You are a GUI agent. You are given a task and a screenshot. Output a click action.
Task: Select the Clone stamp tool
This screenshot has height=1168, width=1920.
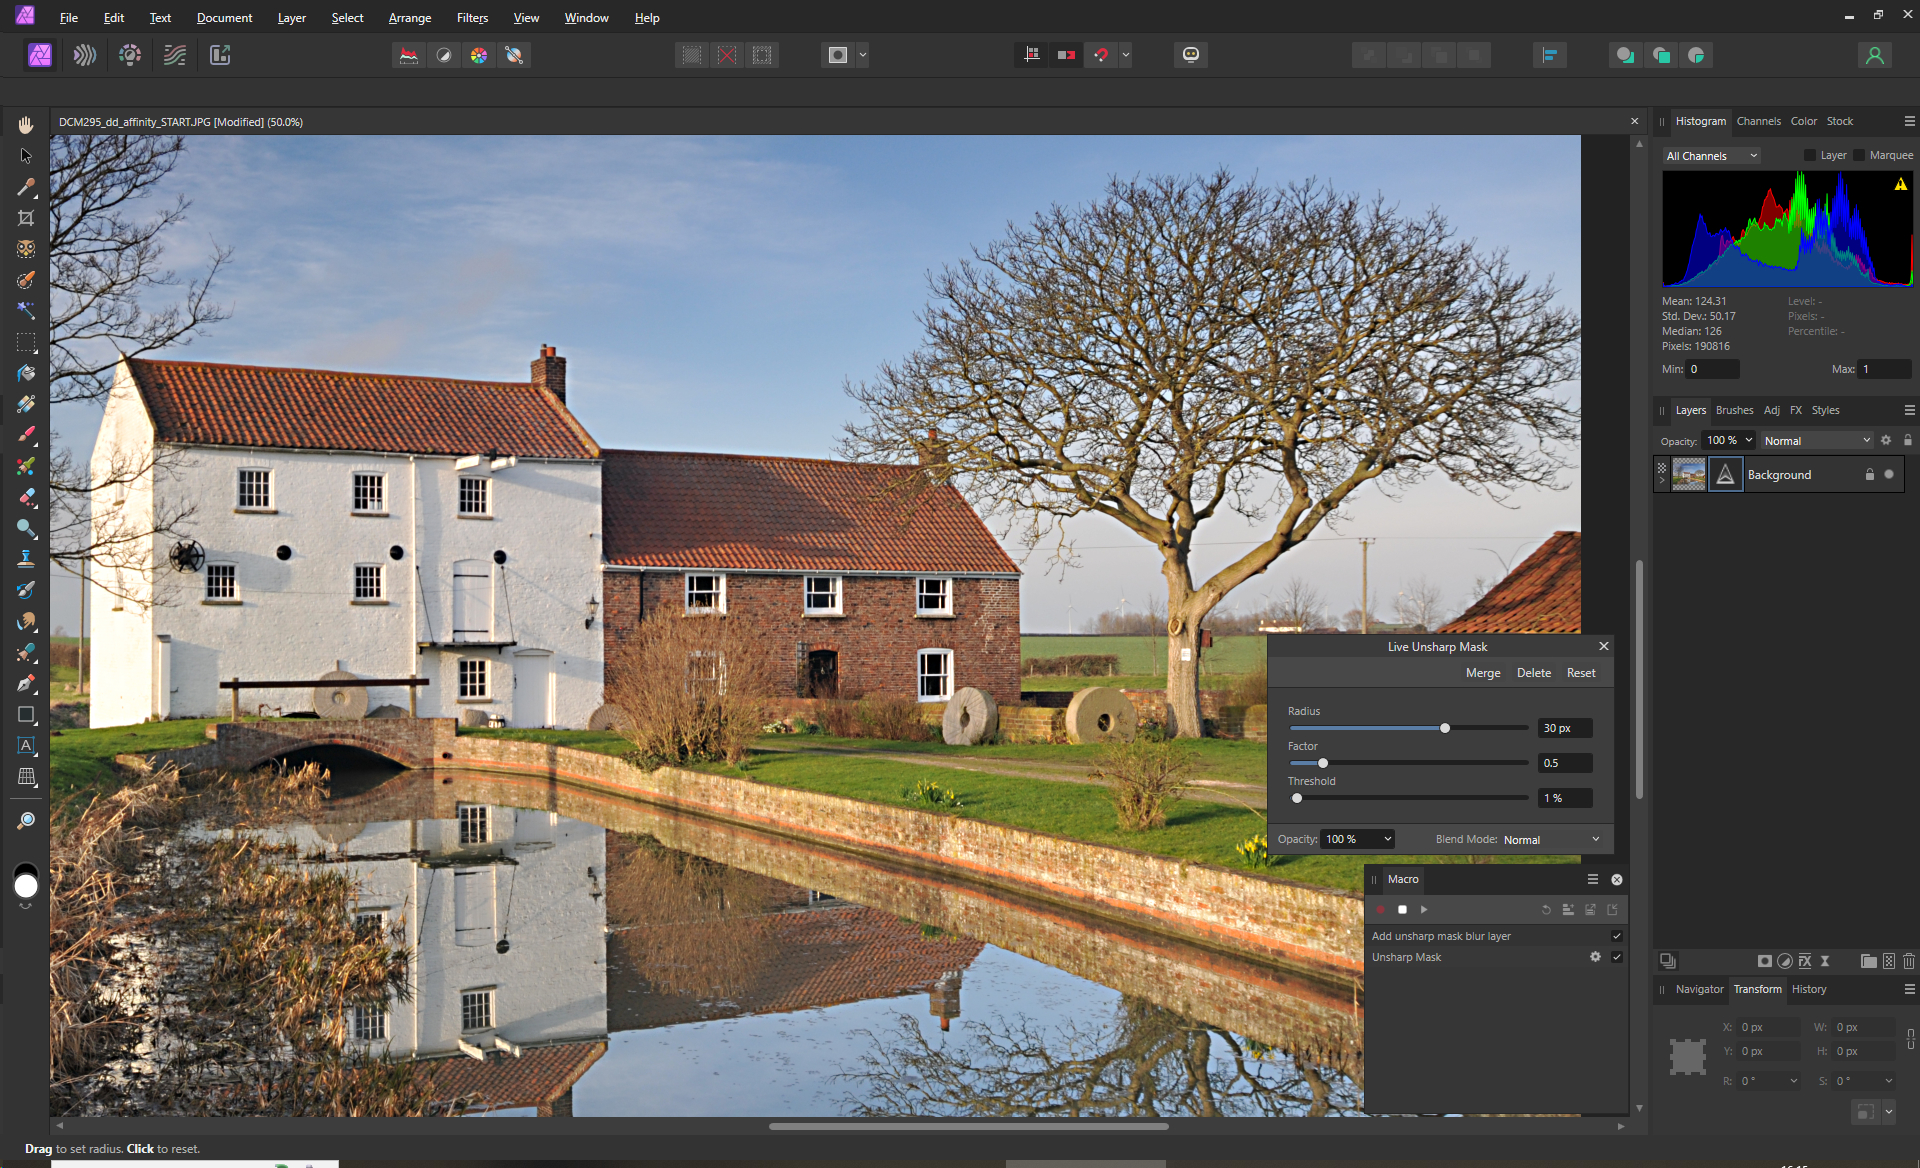pyautogui.click(x=26, y=559)
